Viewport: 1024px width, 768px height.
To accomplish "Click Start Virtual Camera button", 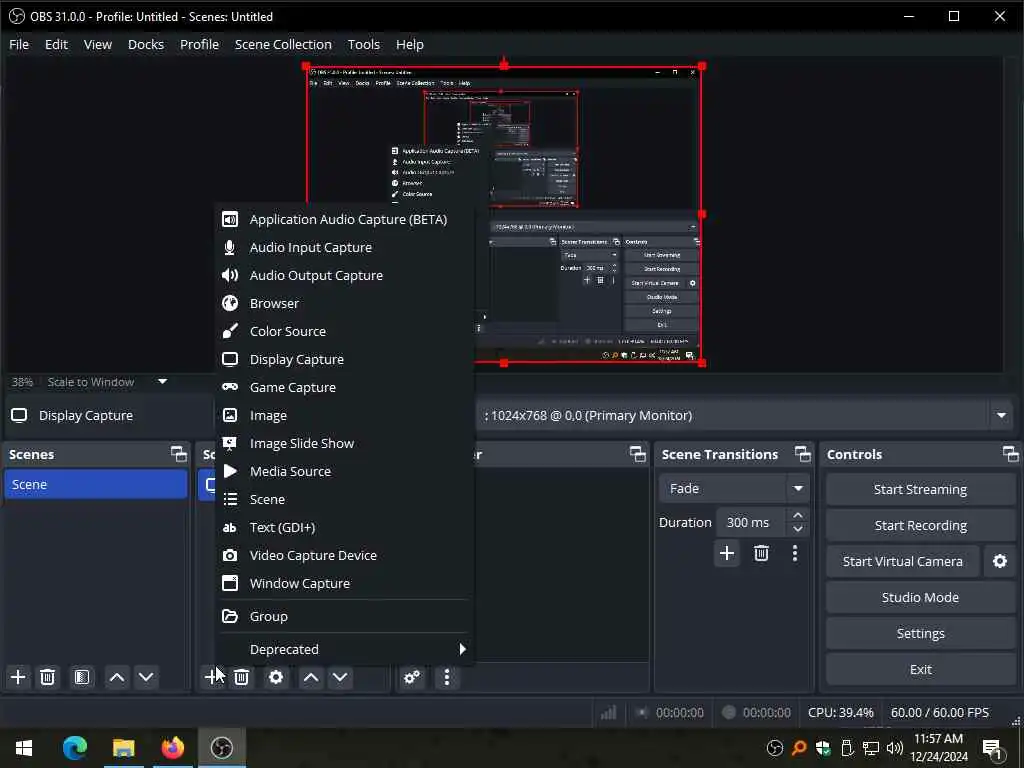I will [903, 562].
